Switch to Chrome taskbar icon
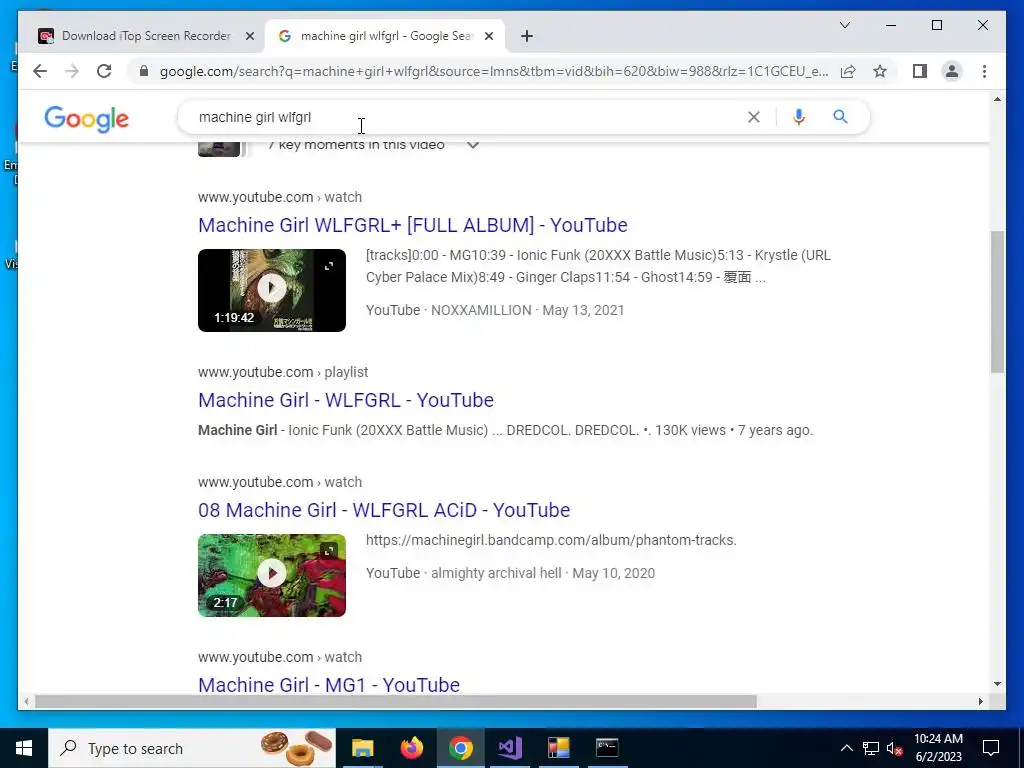Screen dimensions: 1024x768 (460, 748)
